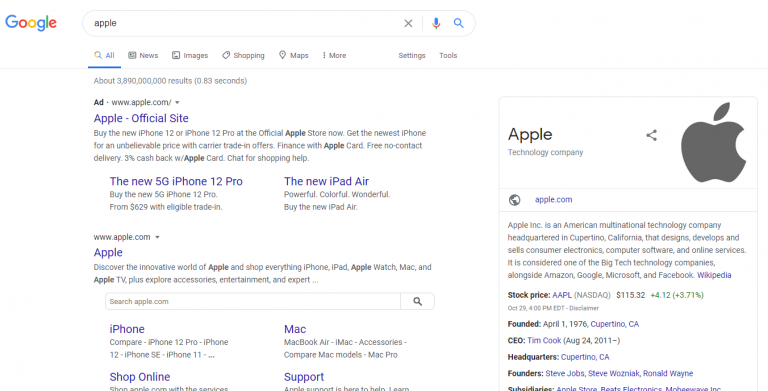Click the About 3,890,000,000 results text
This screenshot has height=391, width=768.
tap(170, 81)
